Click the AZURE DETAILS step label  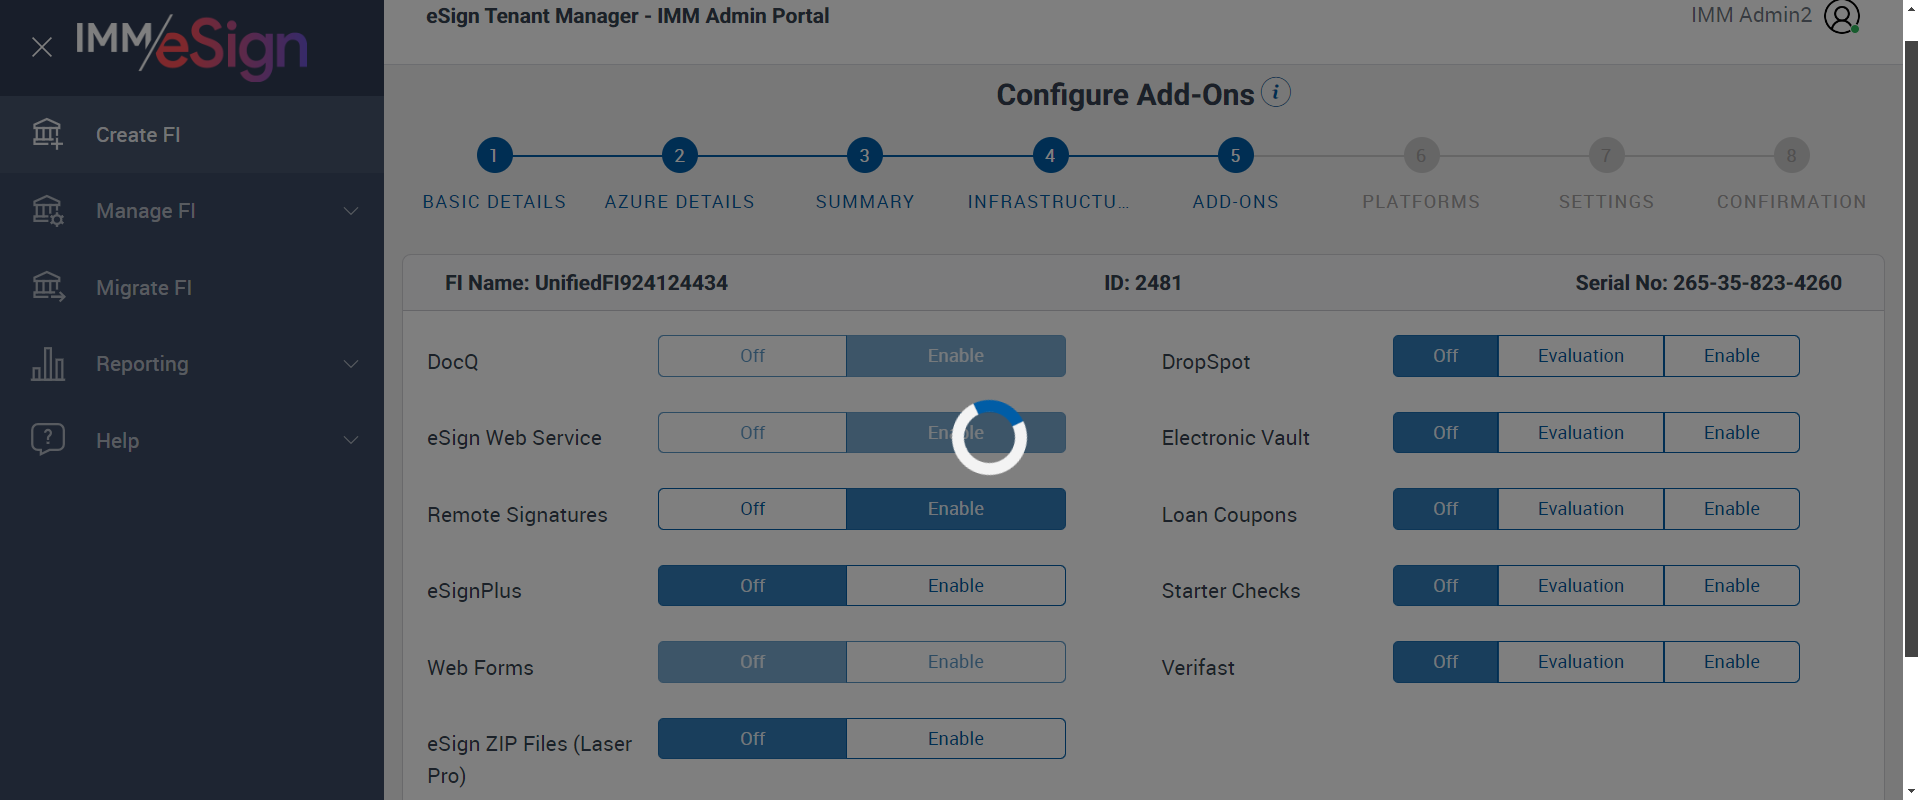(680, 202)
